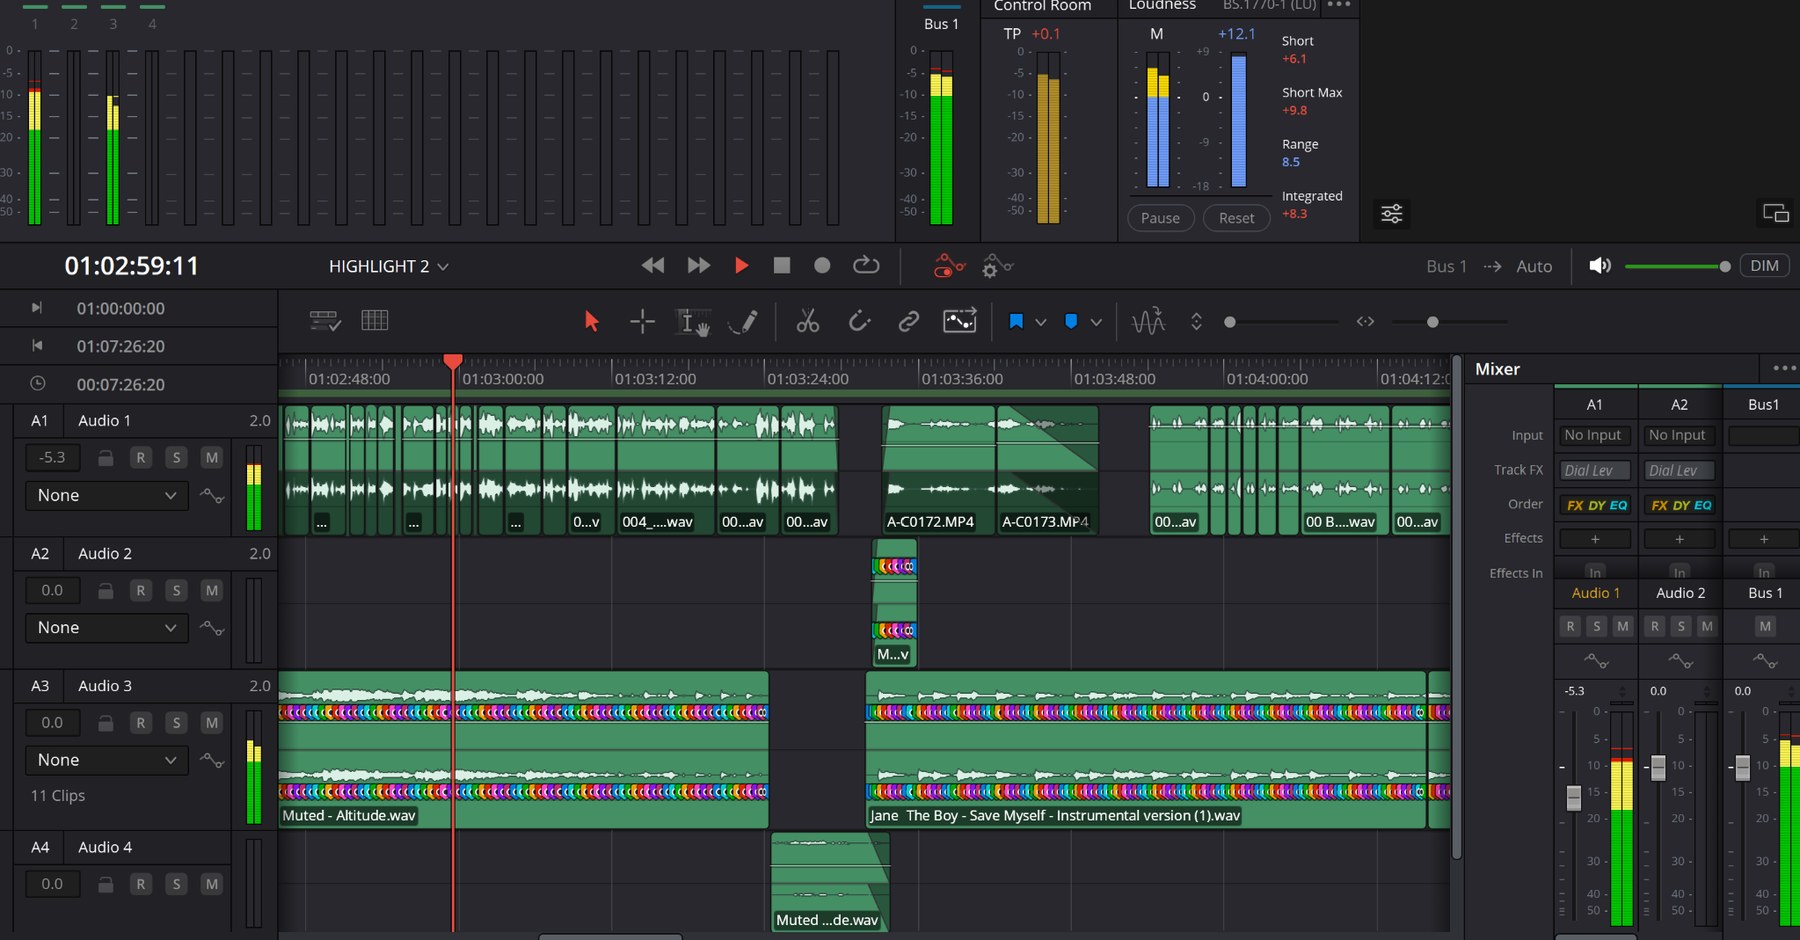Screen dimensions: 1800x940
Task: Add effect to Bus1 mixer channel
Action: pyautogui.click(x=1763, y=539)
